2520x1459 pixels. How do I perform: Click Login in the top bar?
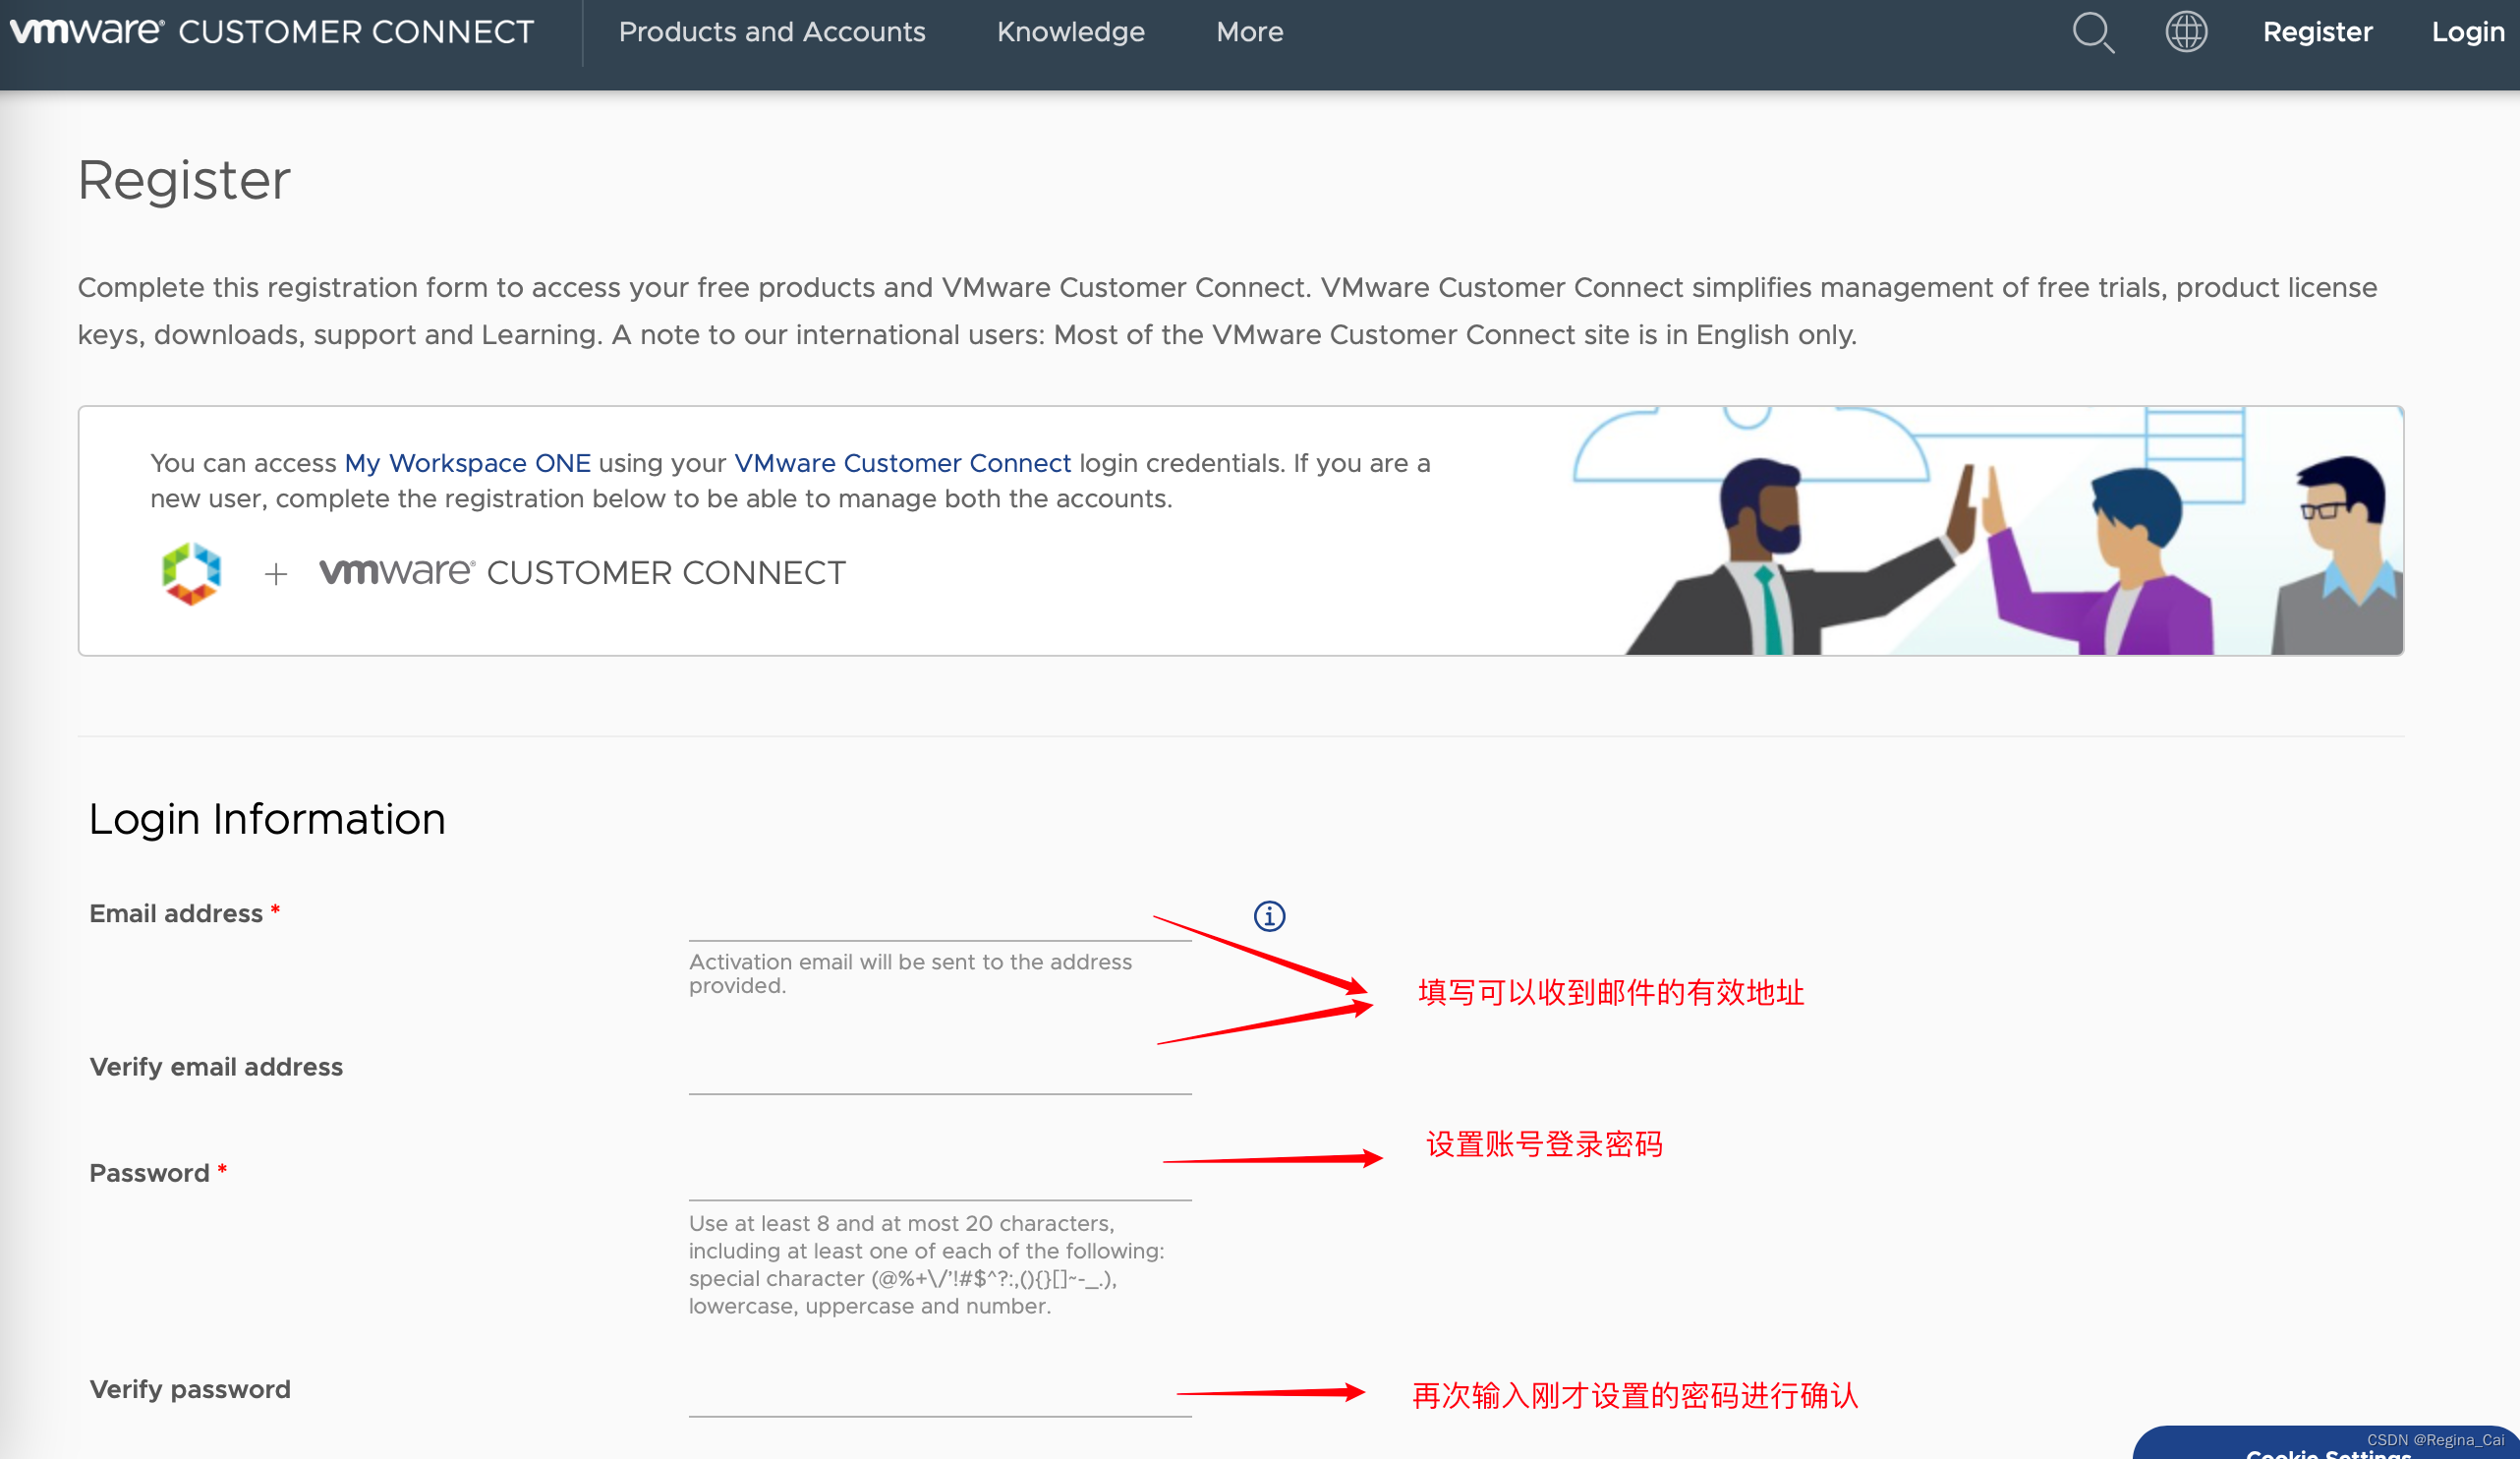(2467, 32)
